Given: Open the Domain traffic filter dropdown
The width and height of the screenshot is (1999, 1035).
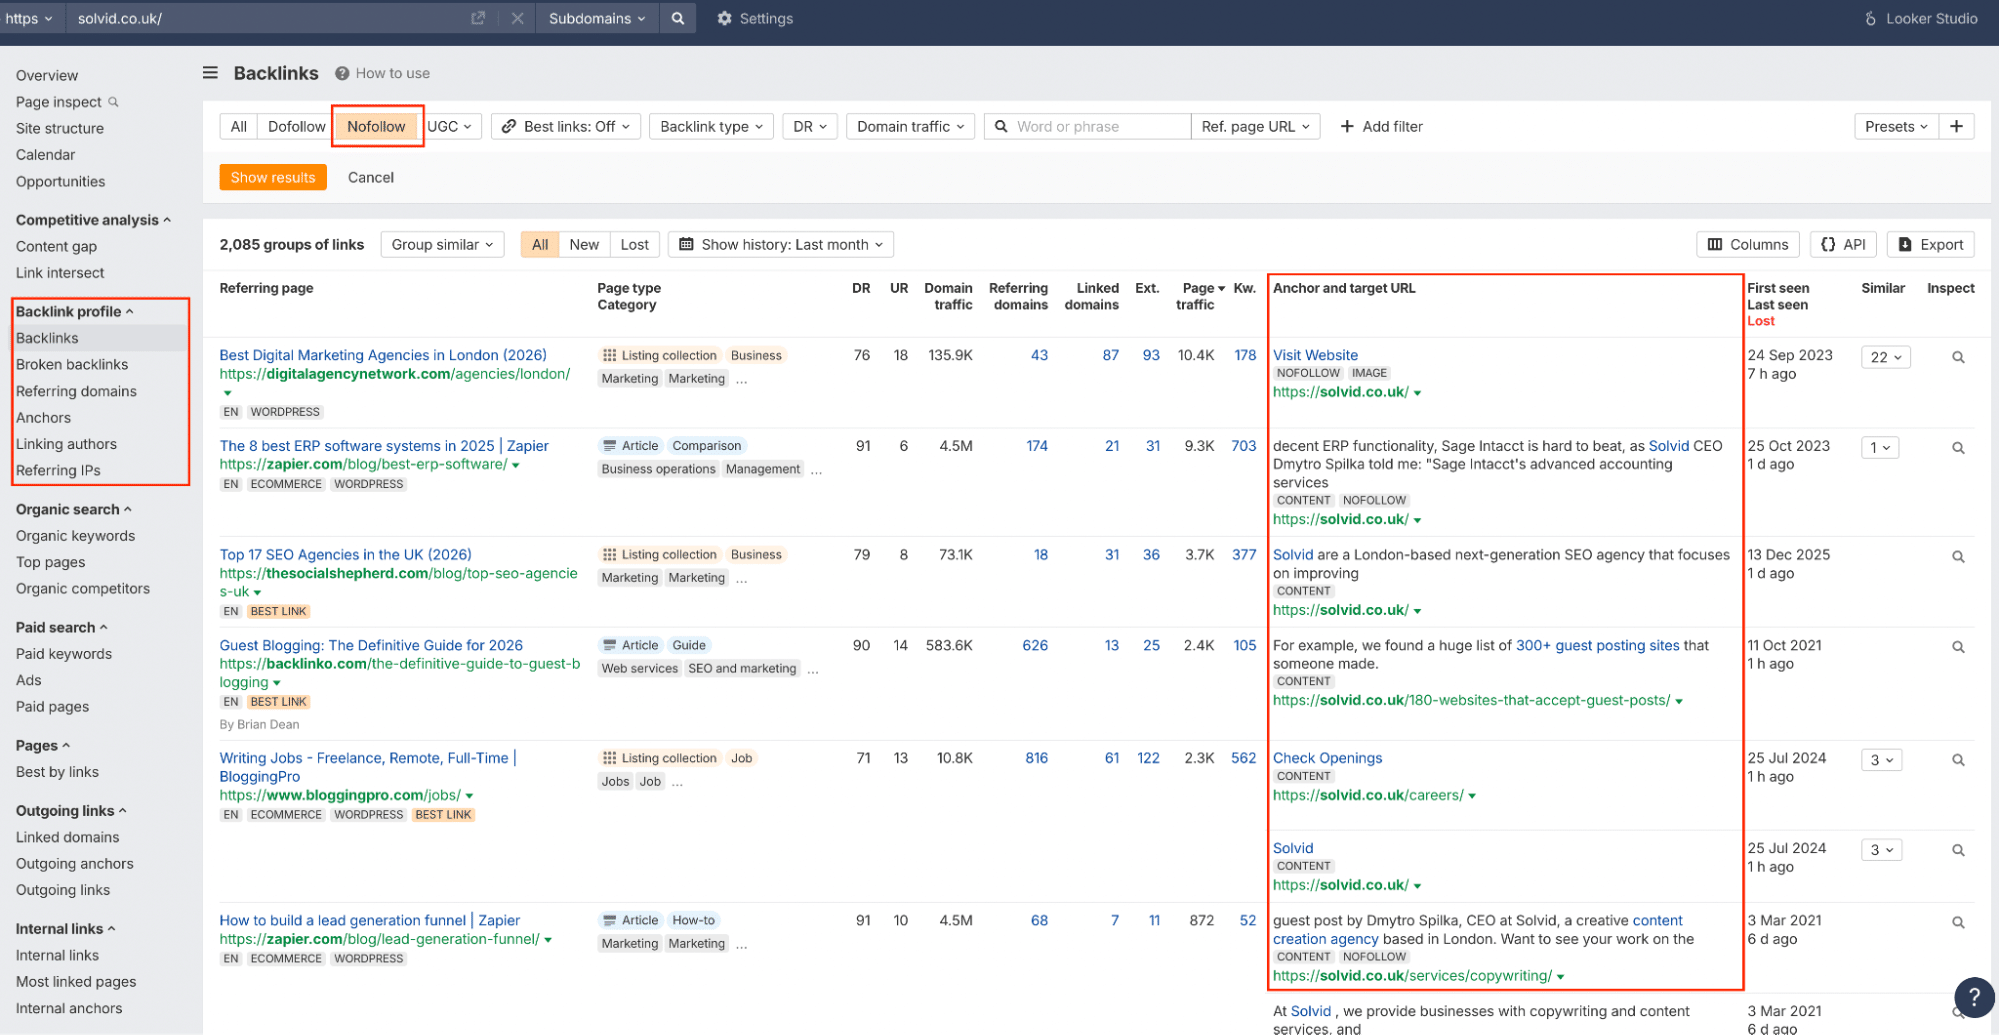Looking at the screenshot, I should (x=910, y=126).
